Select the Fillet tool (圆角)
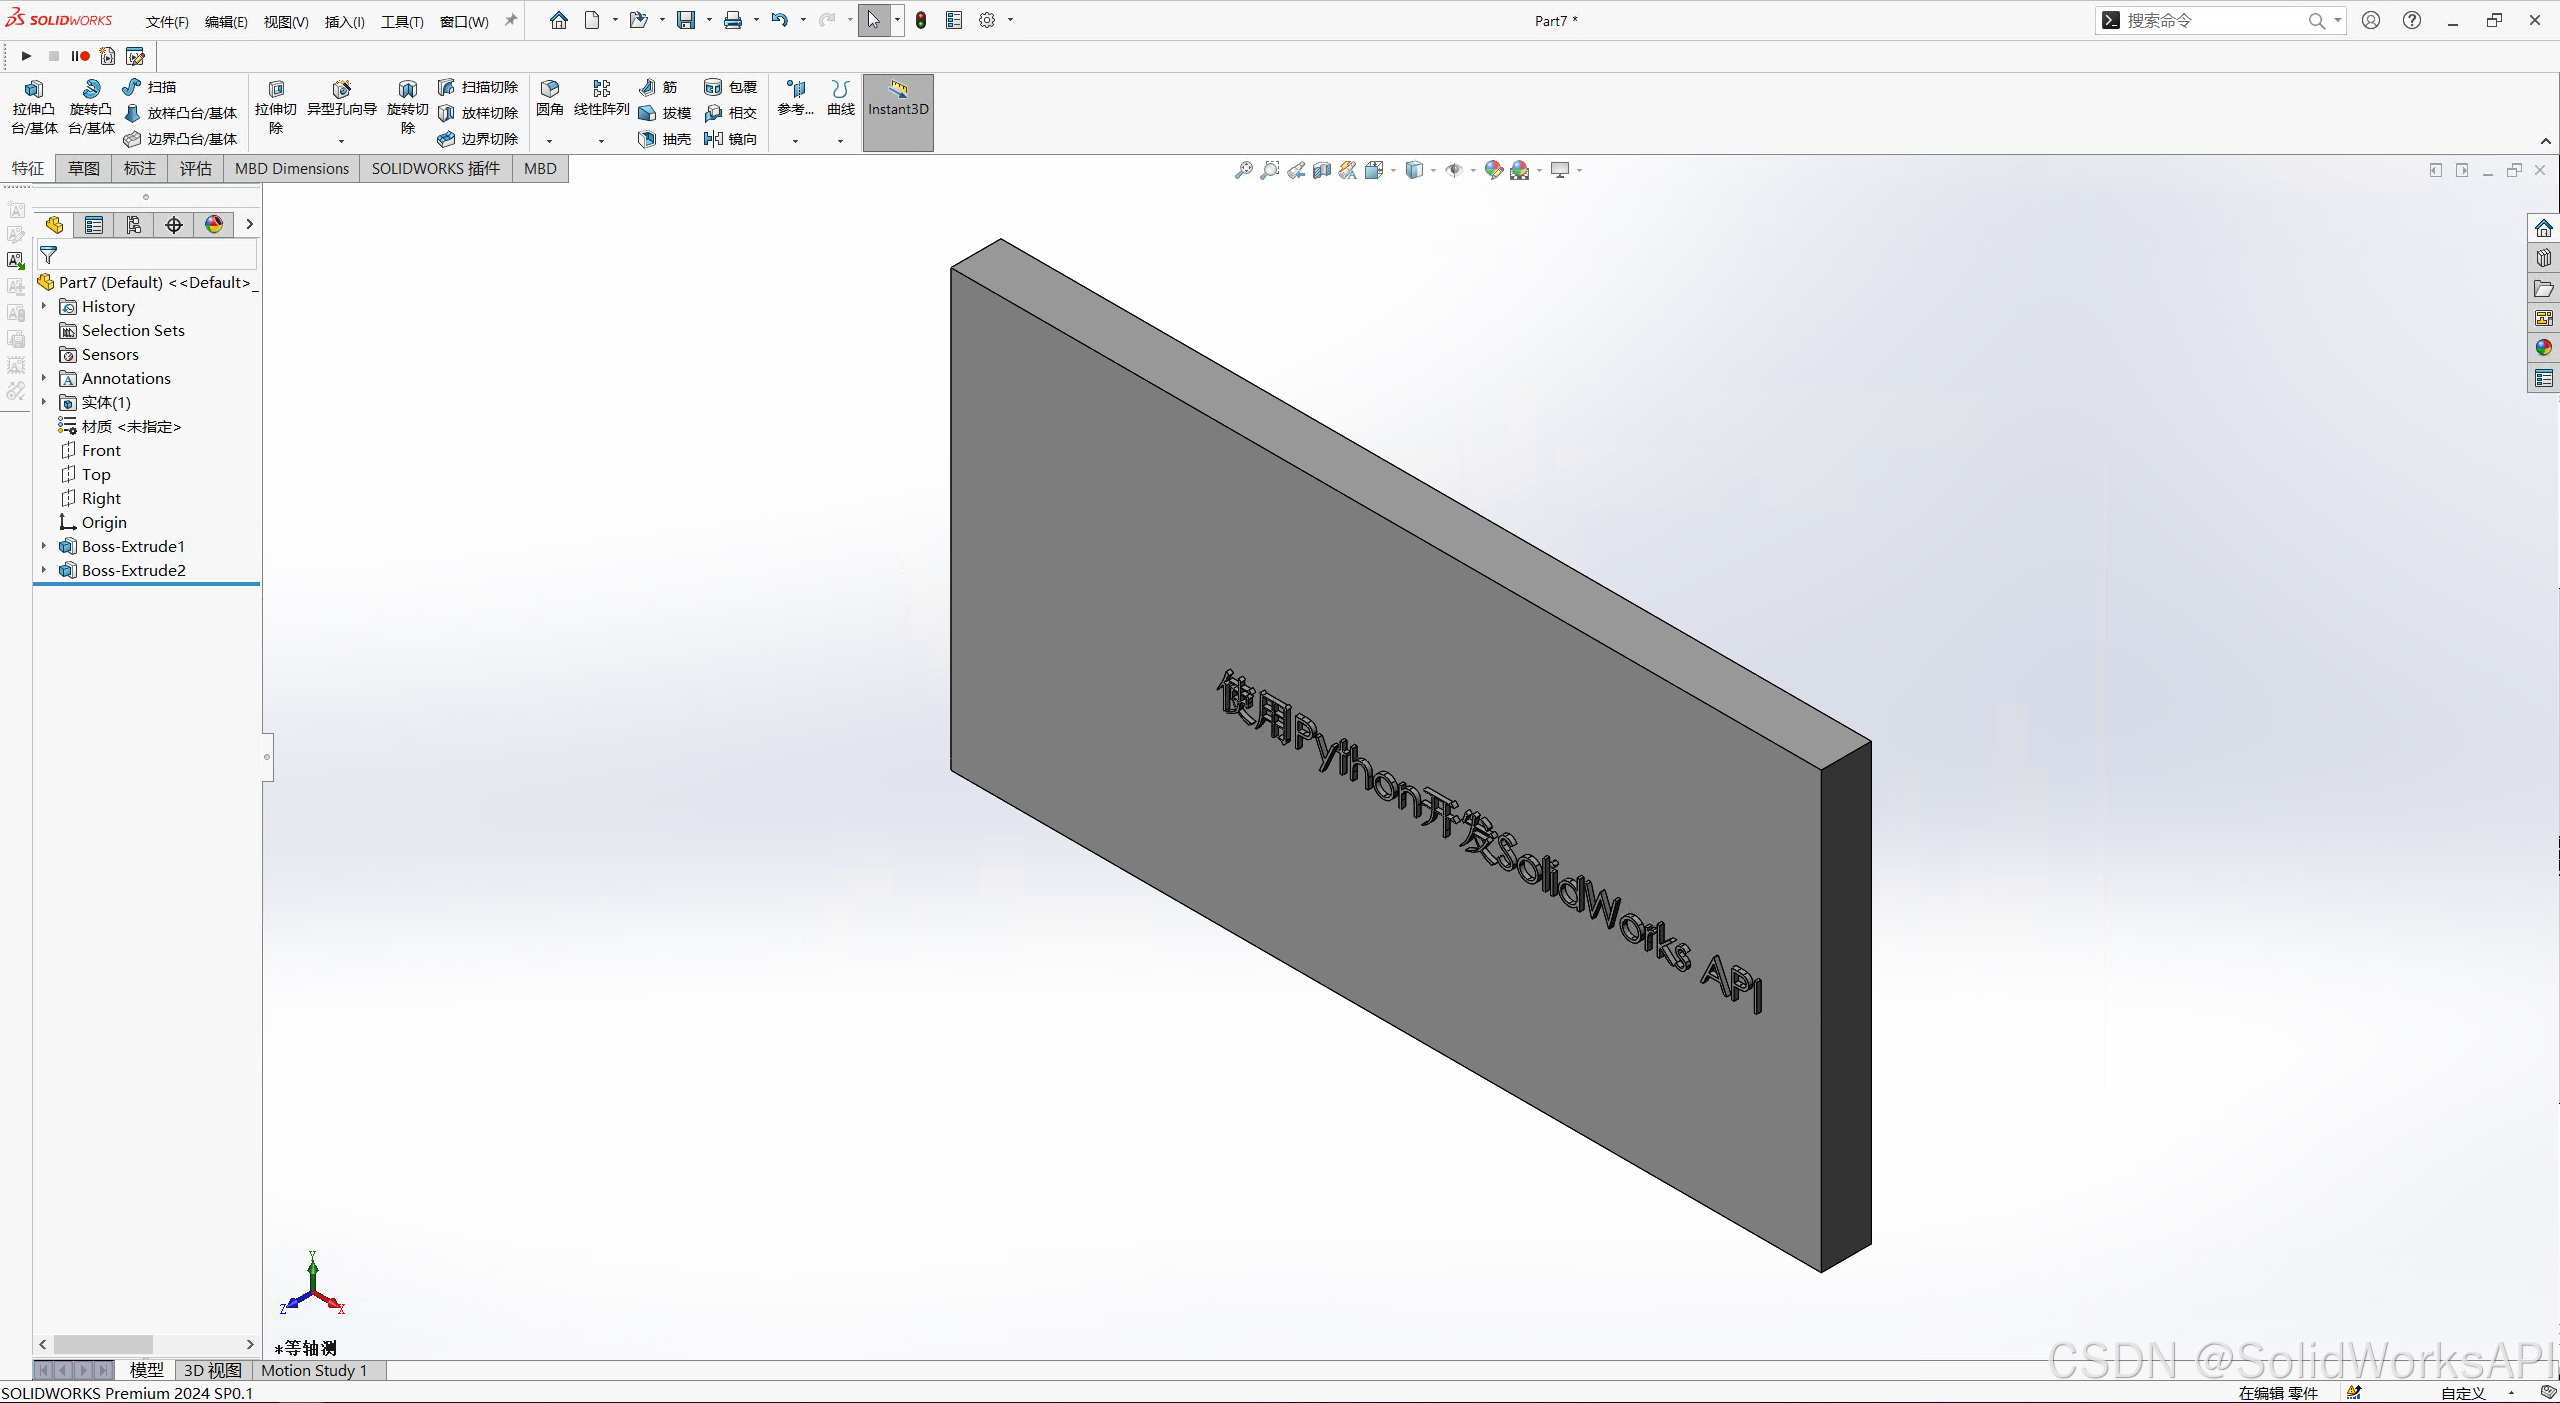2560x1403 pixels. (550, 98)
